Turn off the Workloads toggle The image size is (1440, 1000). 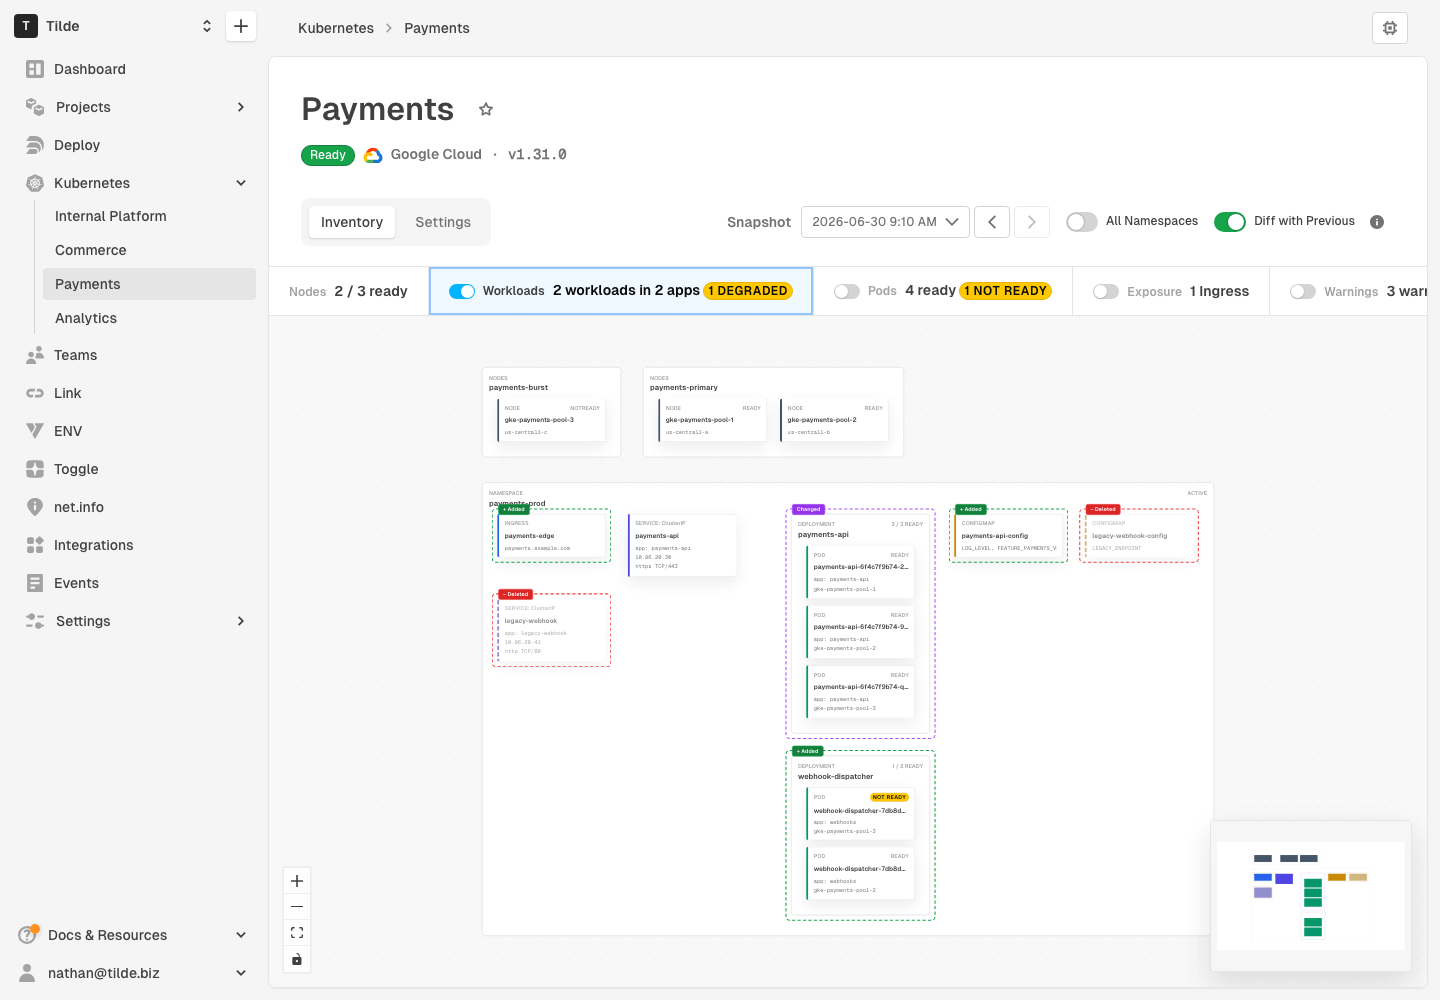[462, 291]
